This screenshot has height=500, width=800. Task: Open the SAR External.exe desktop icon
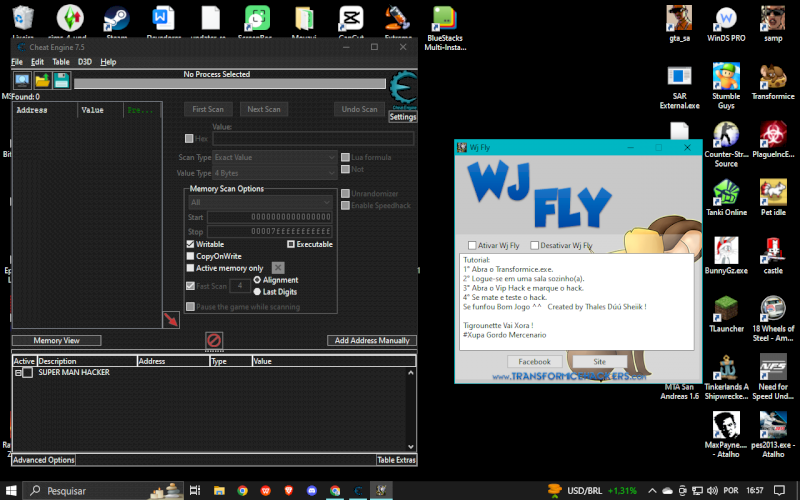[679, 87]
